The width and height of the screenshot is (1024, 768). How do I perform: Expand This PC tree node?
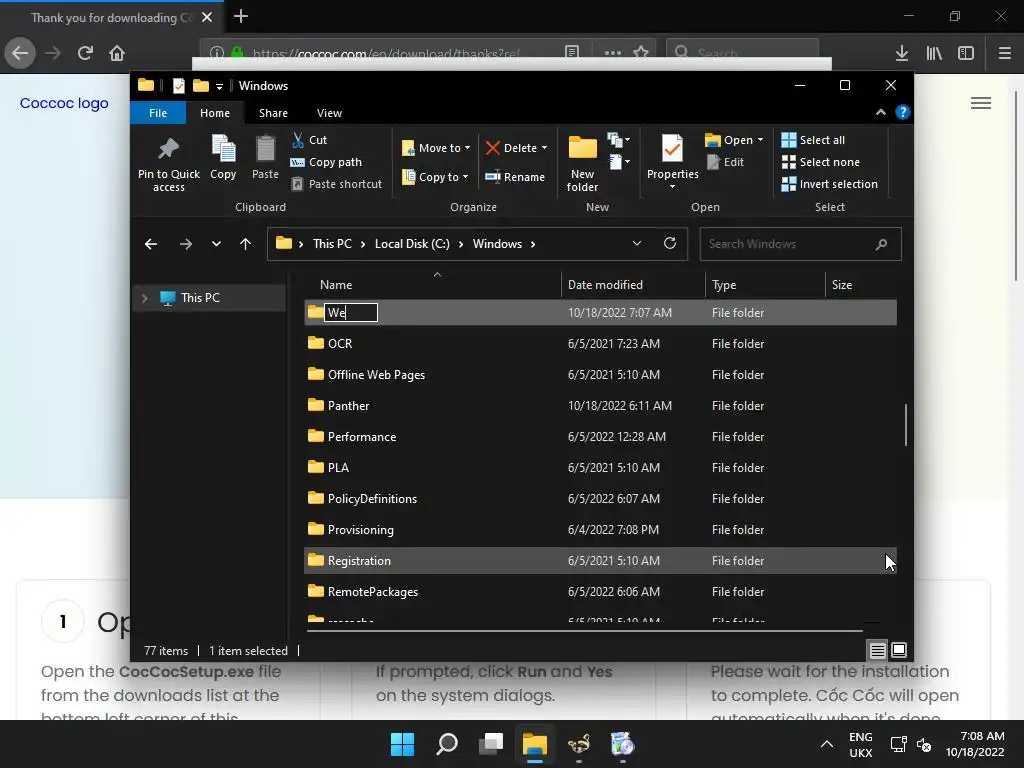(144, 298)
